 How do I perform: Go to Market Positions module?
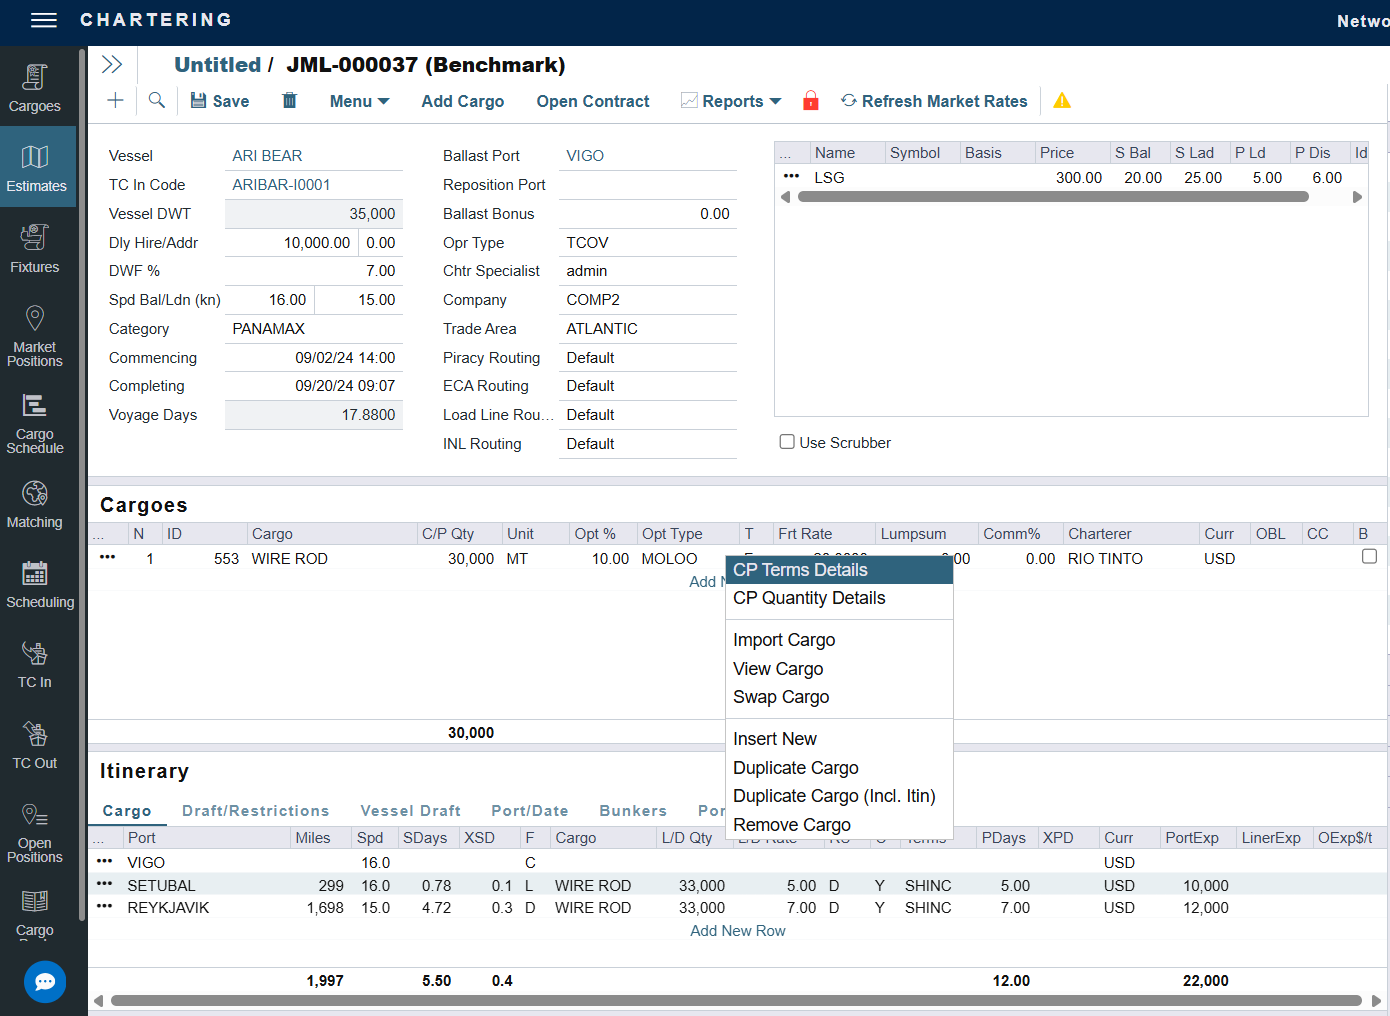pos(35,335)
